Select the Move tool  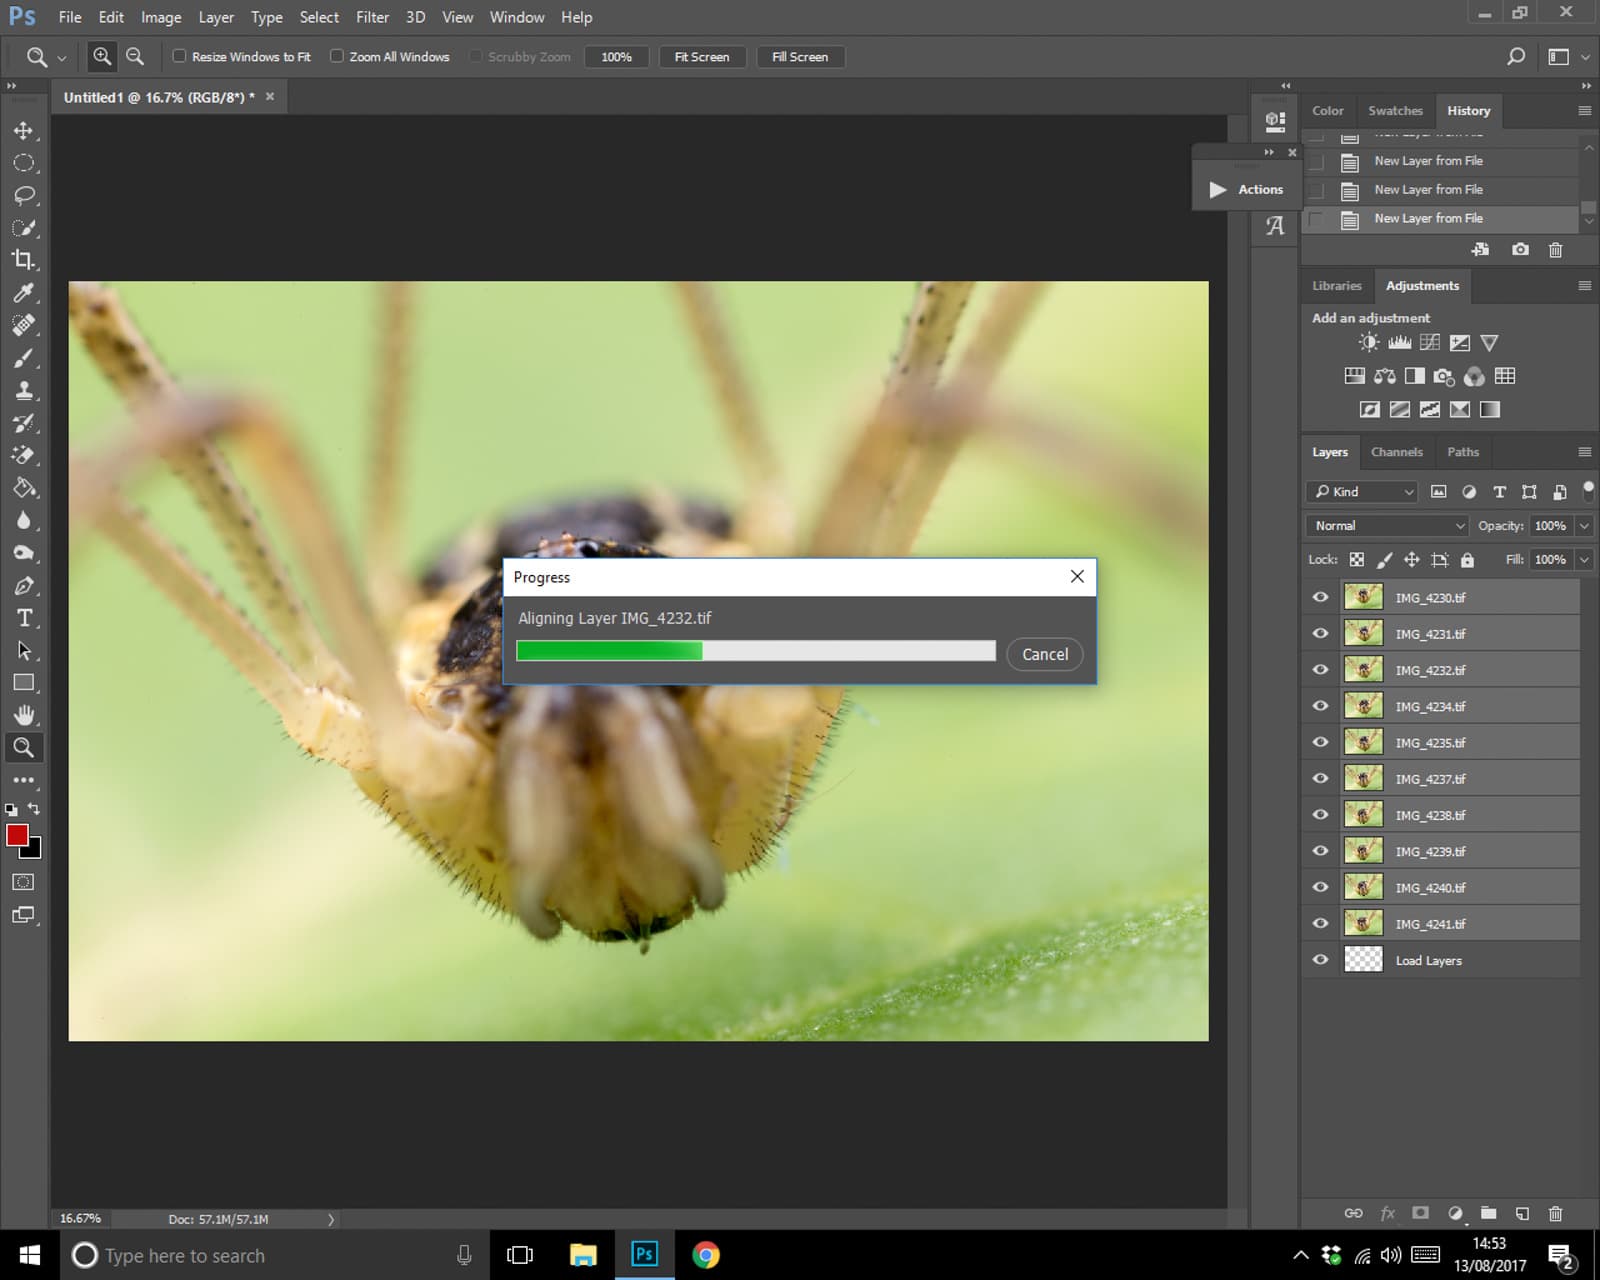point(23,131)
